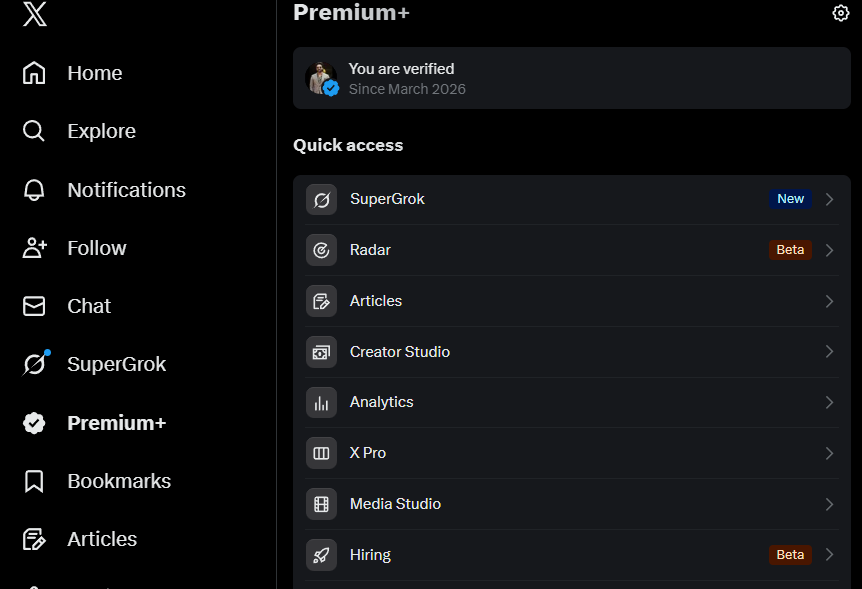Image resolution: width=862 pixels, height=589 pixels.
Task: Click the Creator Studio icon in quick access
Action: click(321, 352)
